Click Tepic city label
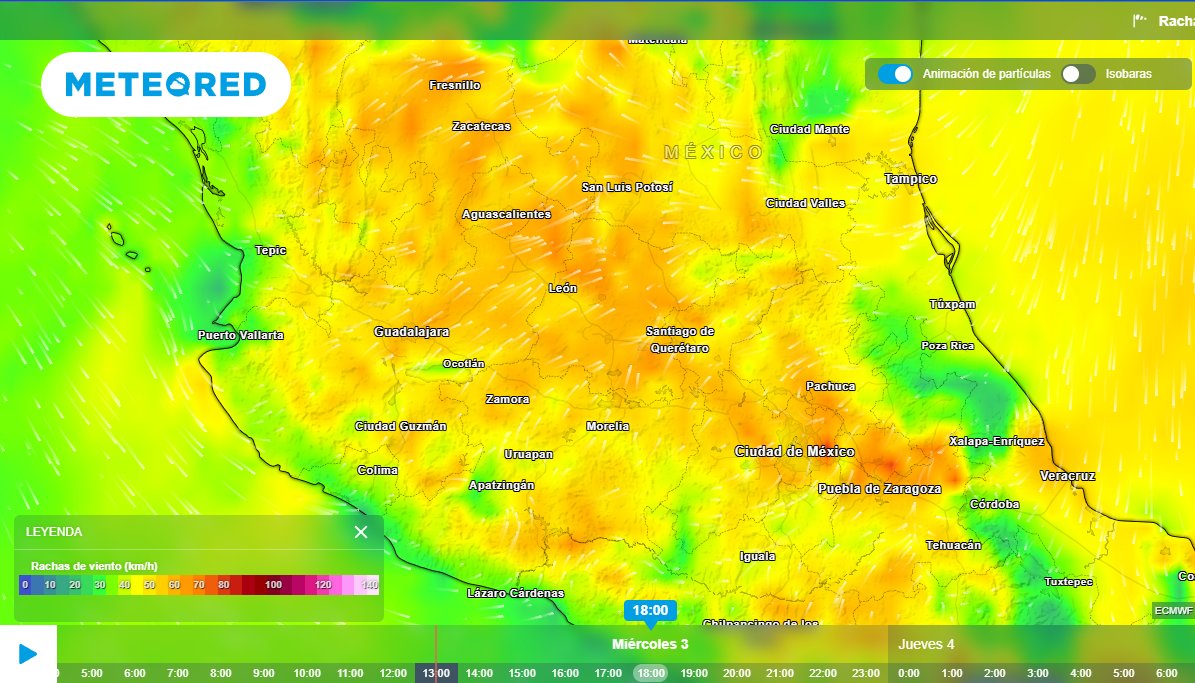 click(271, 250)
